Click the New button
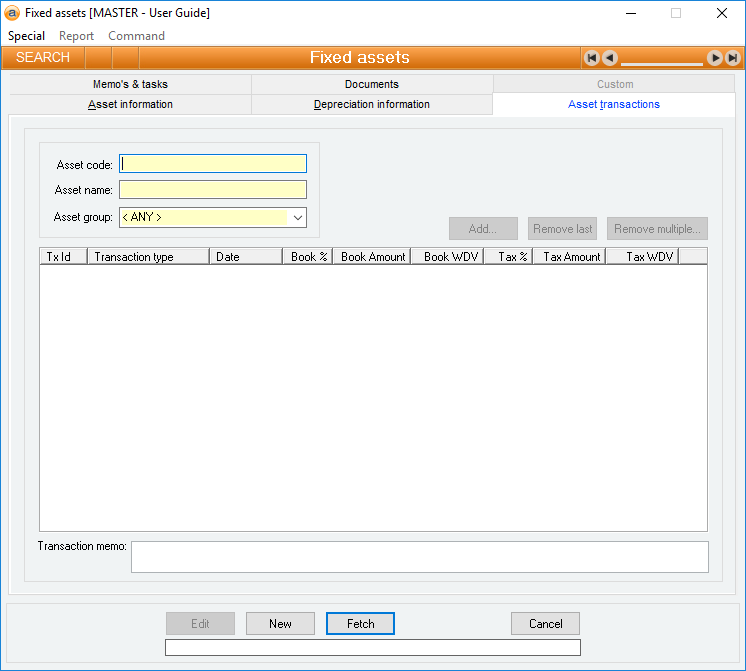 [280, 624]
